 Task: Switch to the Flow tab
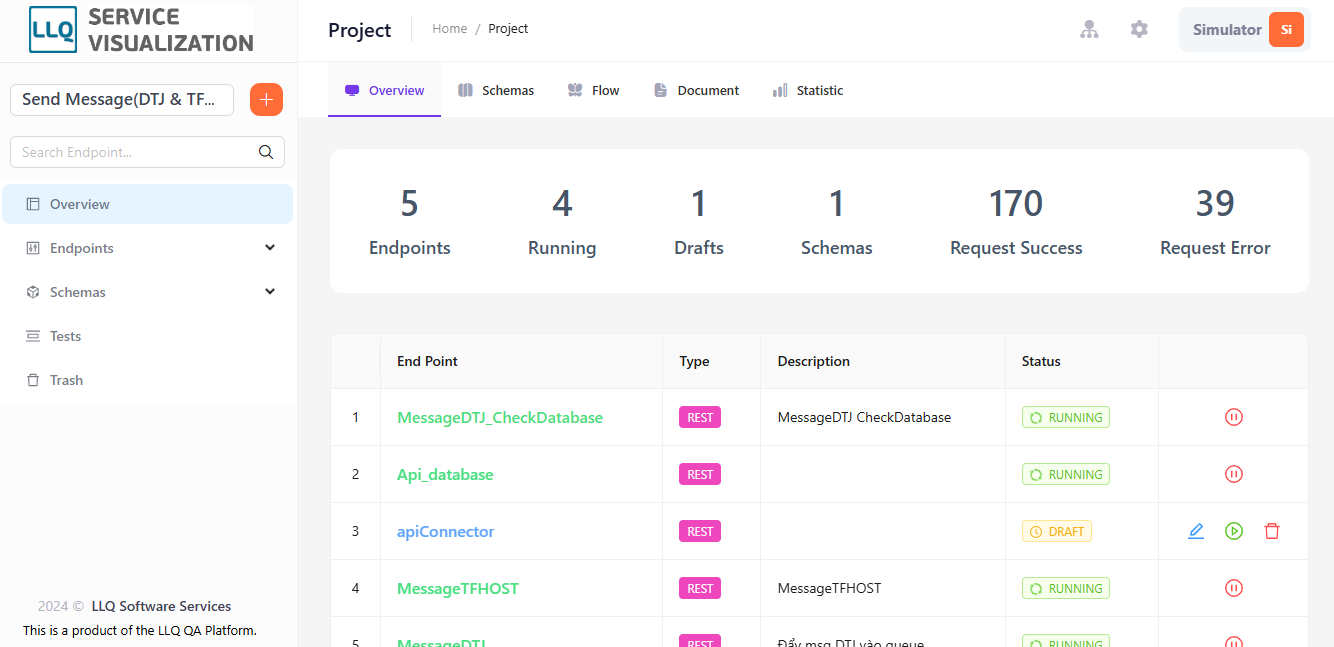(594, 90)
